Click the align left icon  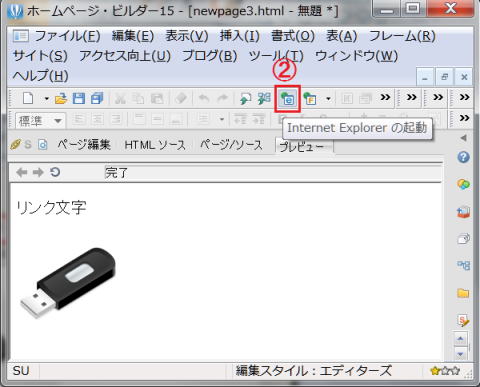click(x=79, y=119)
